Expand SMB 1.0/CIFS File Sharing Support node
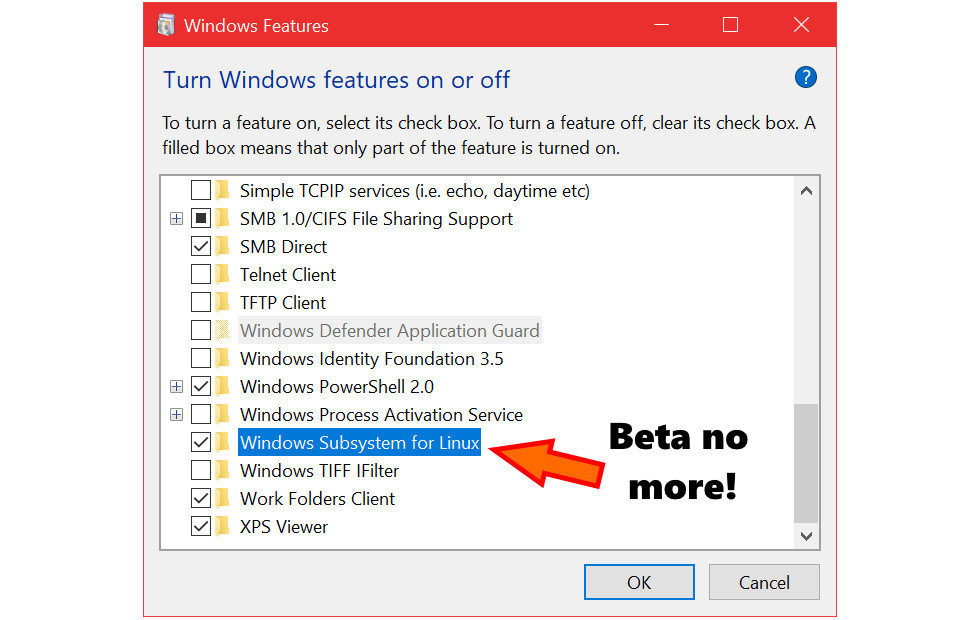Screen dimensions: 980x620 (x=176, y=219)
